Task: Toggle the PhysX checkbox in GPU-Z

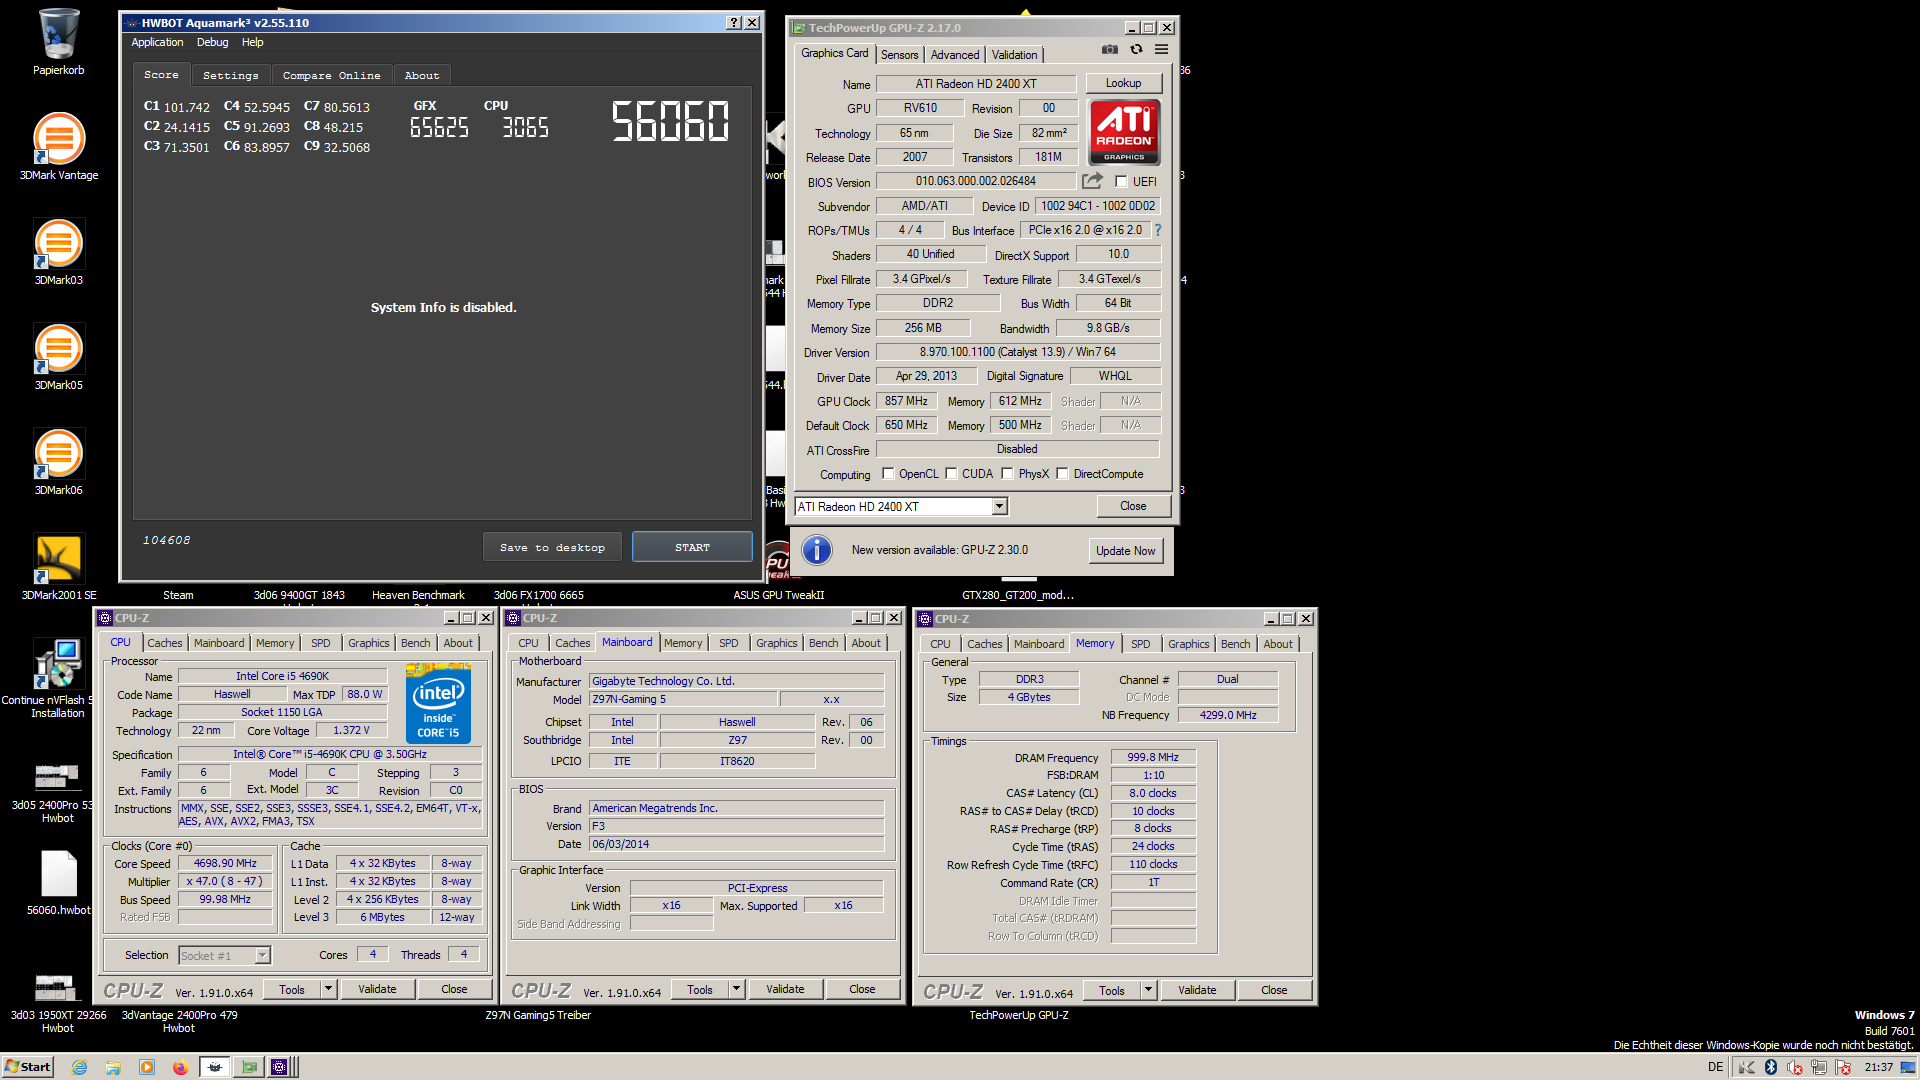Action: pyautogui.click(x=1007, y=474)
